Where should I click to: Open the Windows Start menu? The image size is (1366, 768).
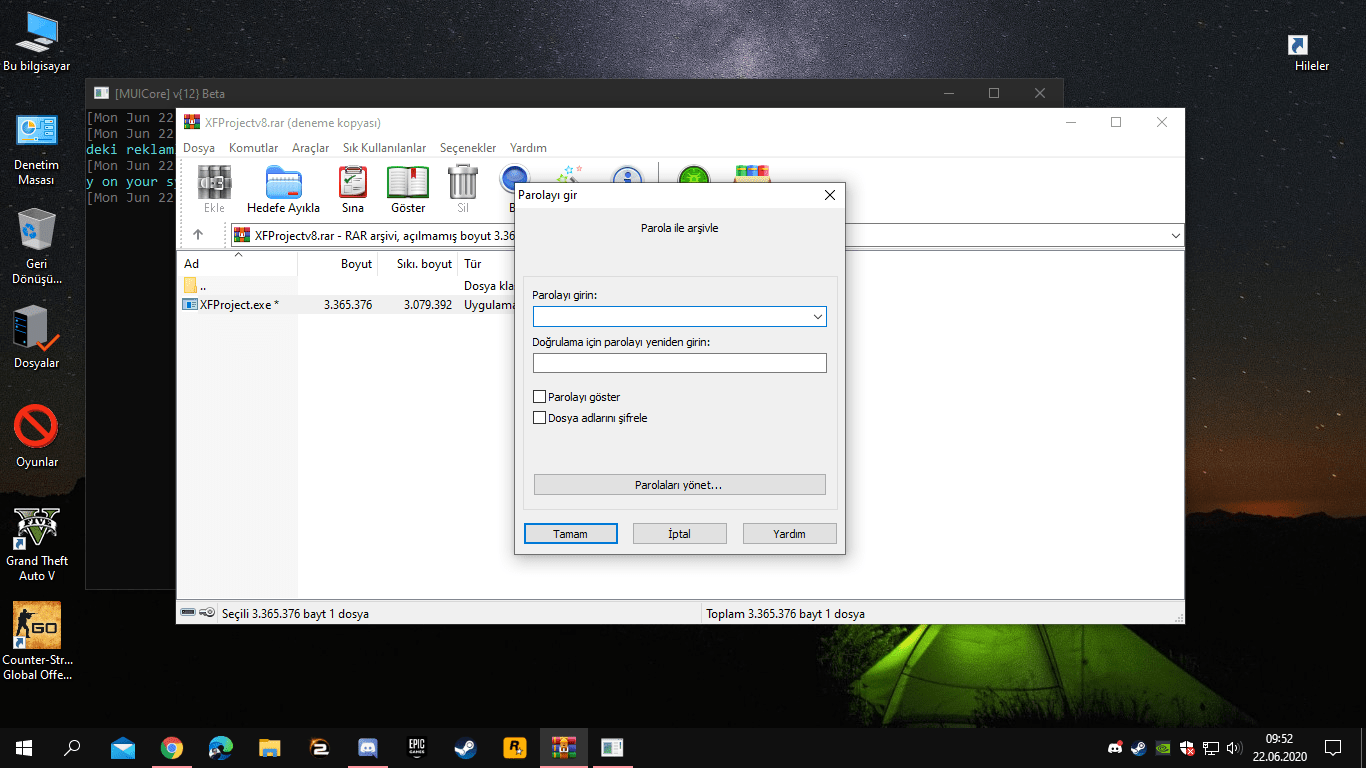24,747
